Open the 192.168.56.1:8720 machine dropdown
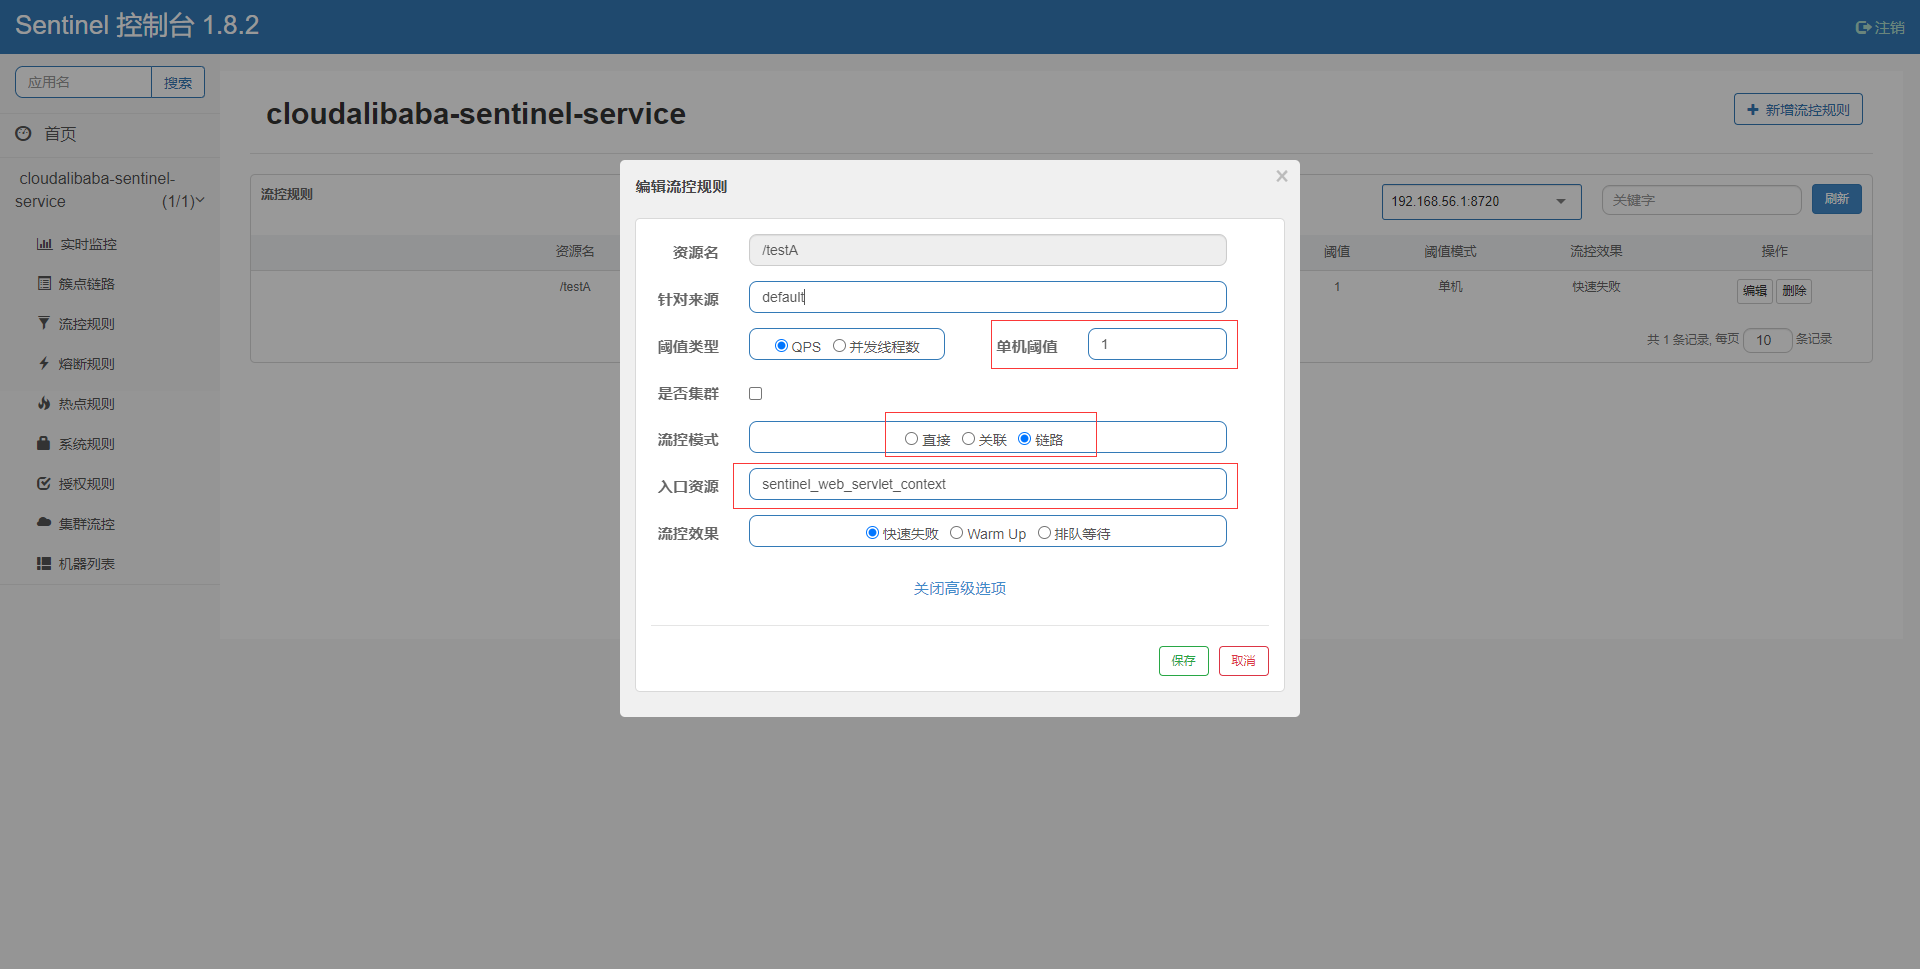This screenshot has height=969, width=1920. 1481,202
